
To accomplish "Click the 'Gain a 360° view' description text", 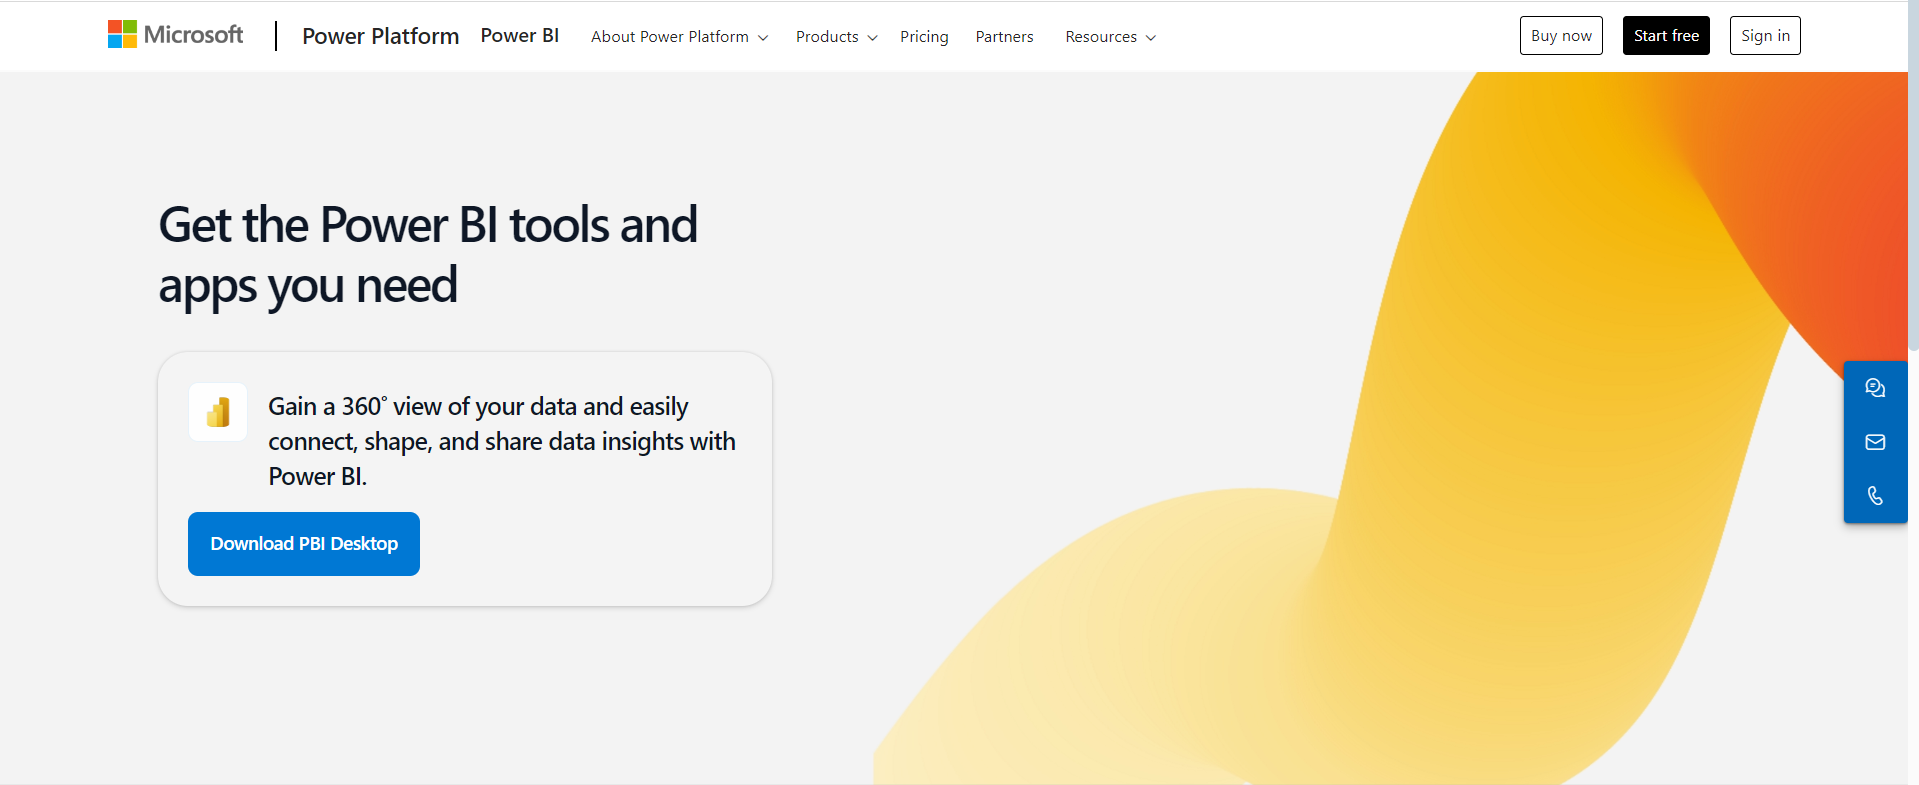I will tap(502, 441).
